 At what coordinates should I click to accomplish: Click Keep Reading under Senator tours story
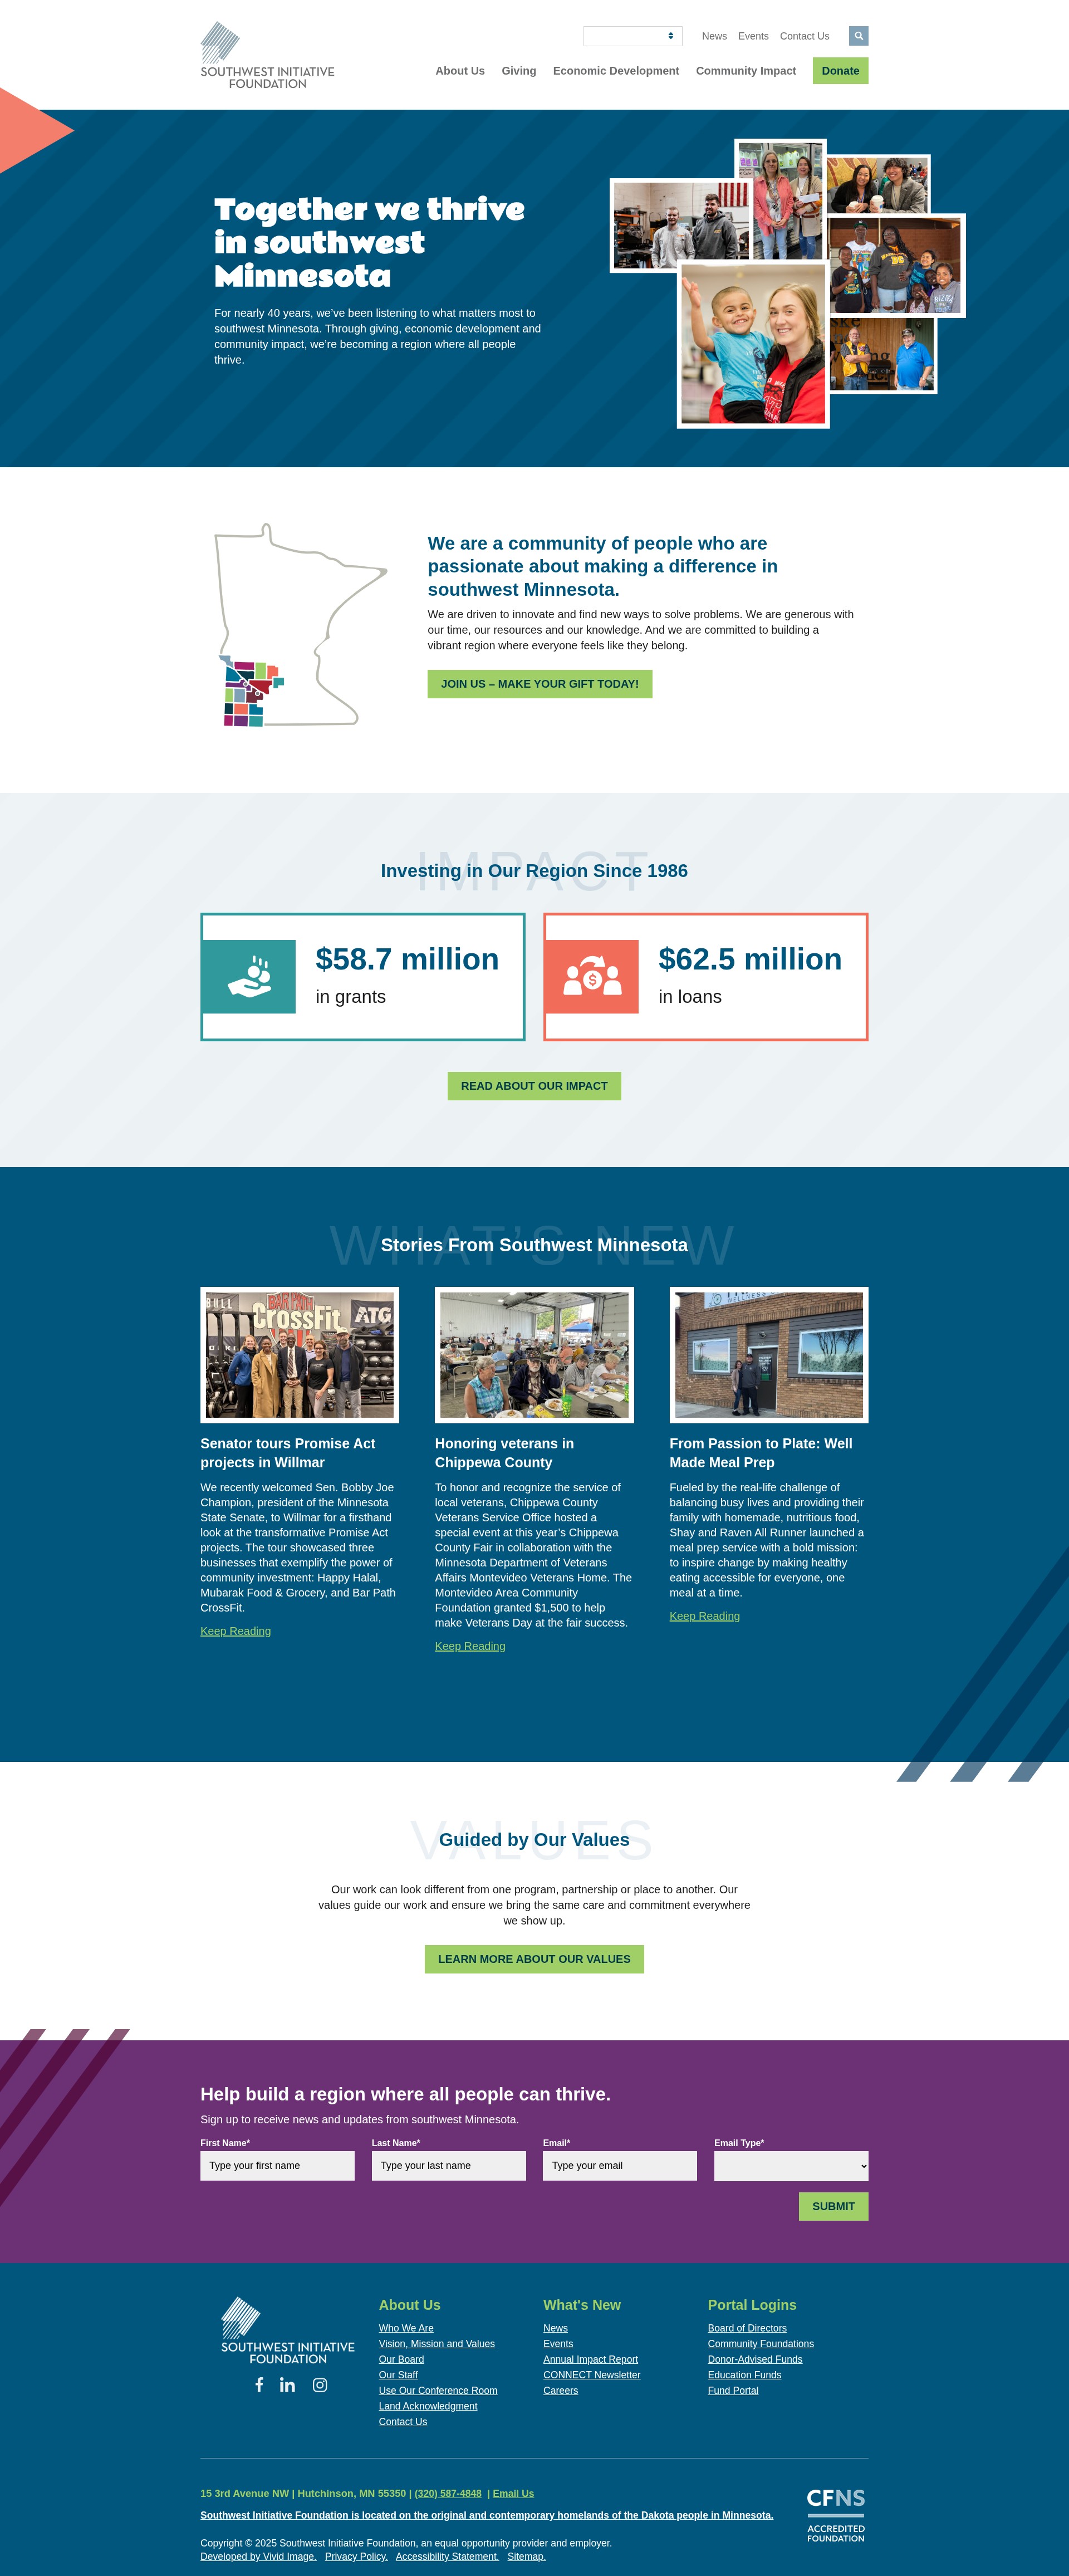235,1631
